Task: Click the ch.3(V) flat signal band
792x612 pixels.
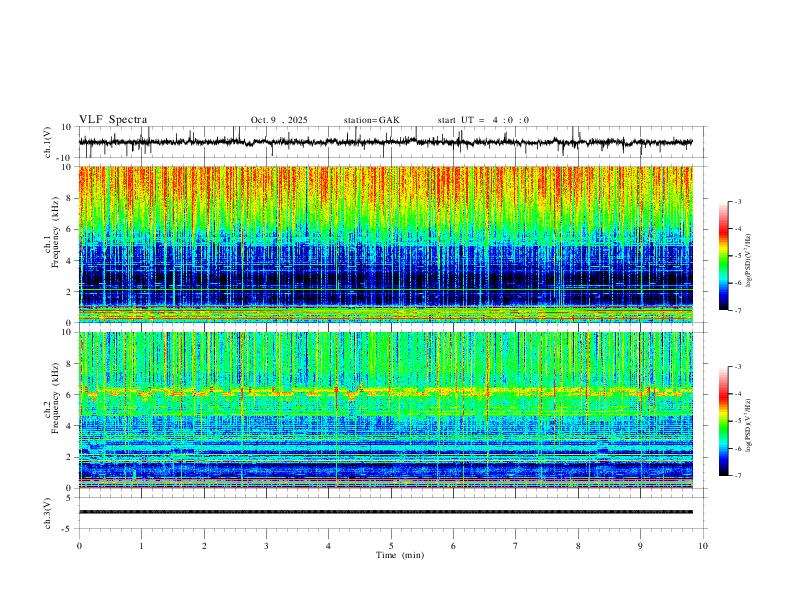Action: (x=386, y=512)
